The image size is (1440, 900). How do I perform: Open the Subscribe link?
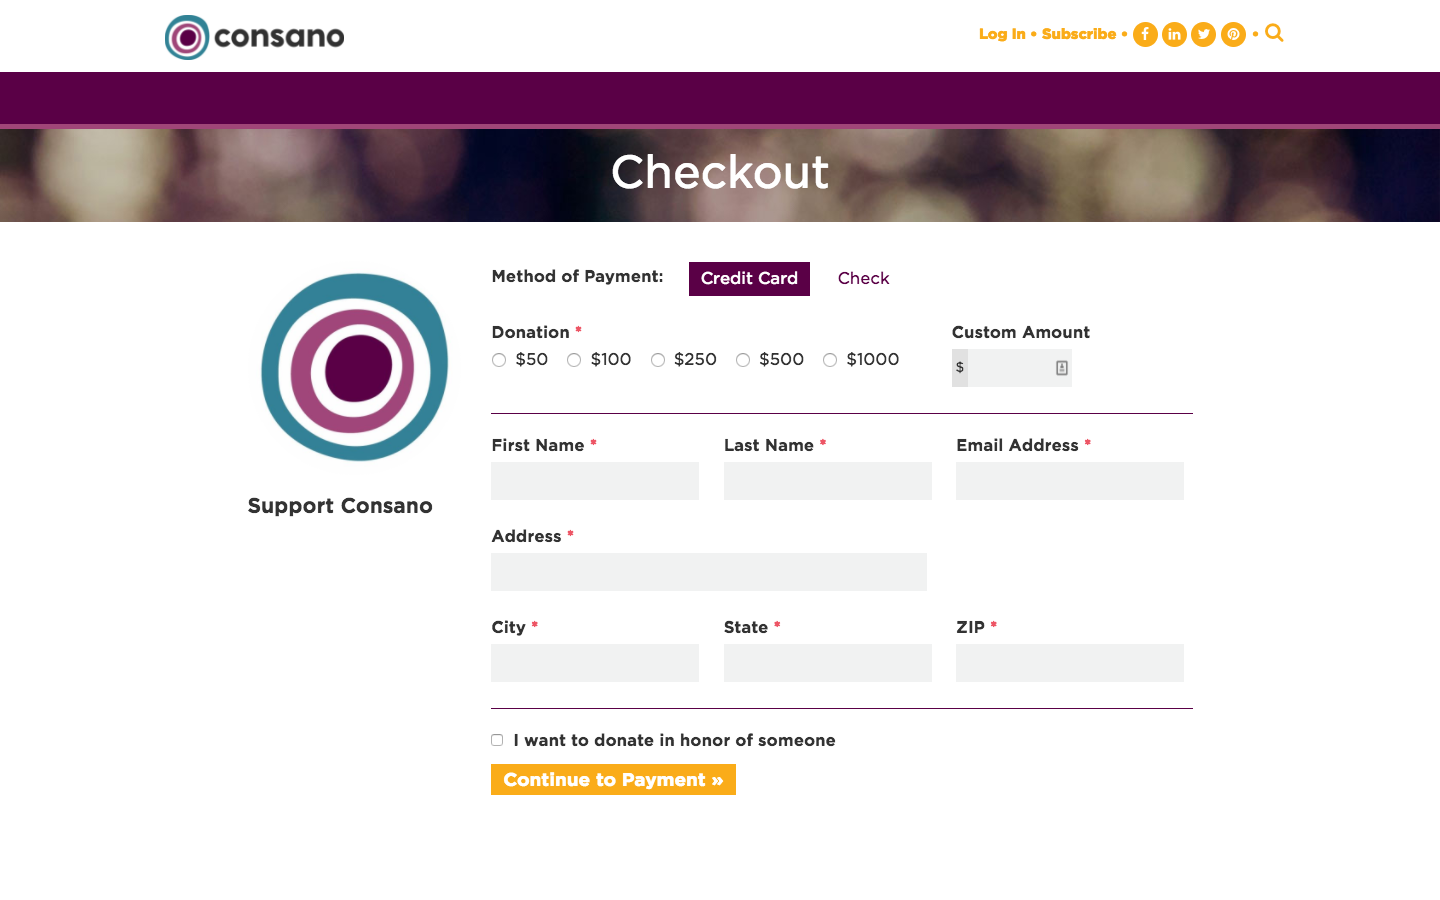(x=1078, y=34)
